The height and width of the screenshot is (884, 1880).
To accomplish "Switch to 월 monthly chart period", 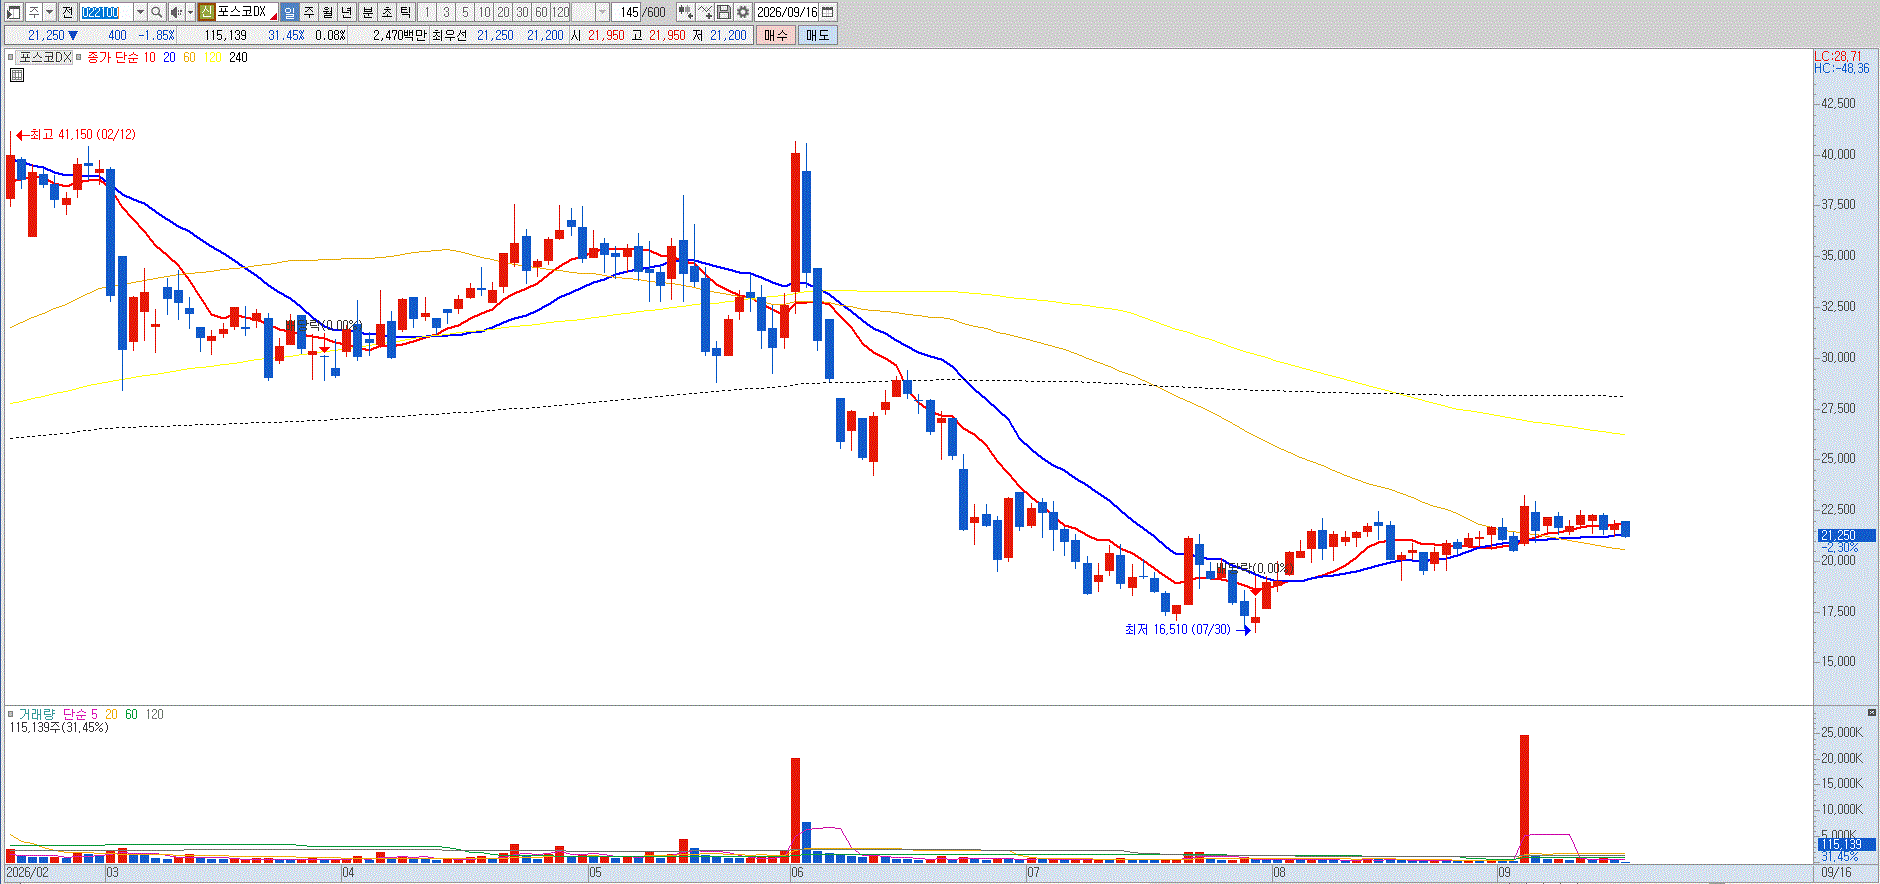I will tap(328, 12).
